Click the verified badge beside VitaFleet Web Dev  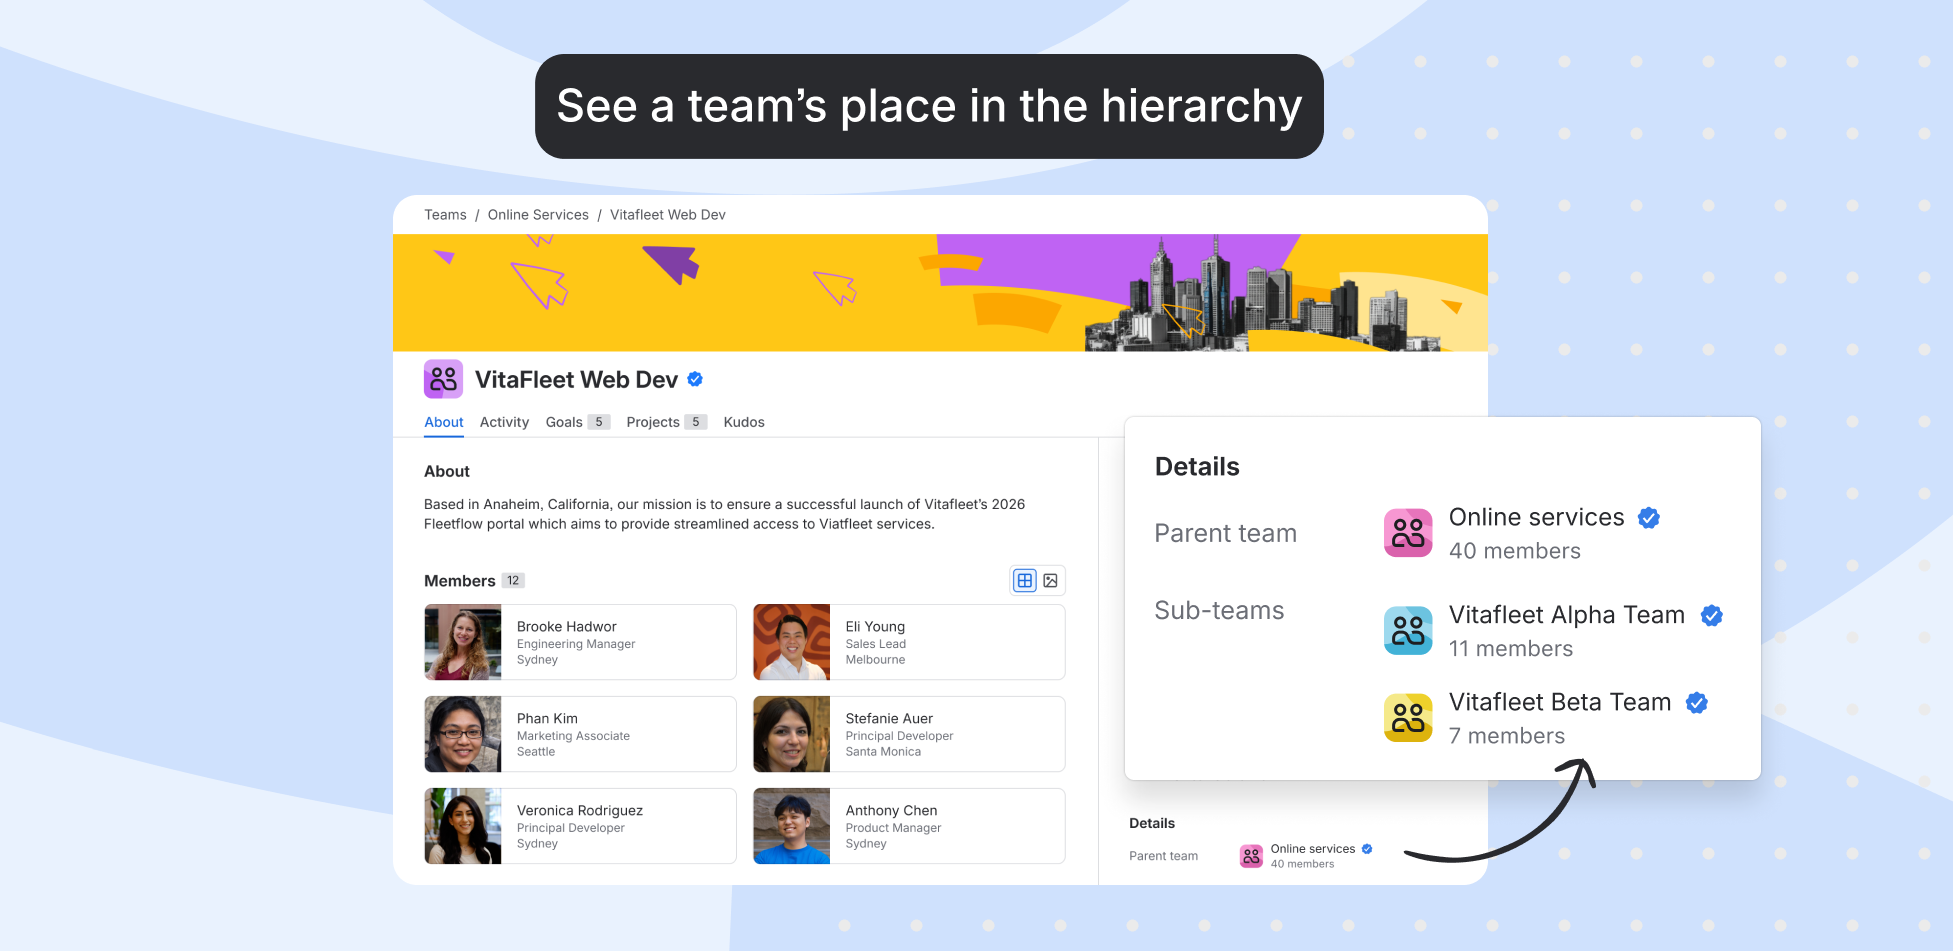click(695, 379)
